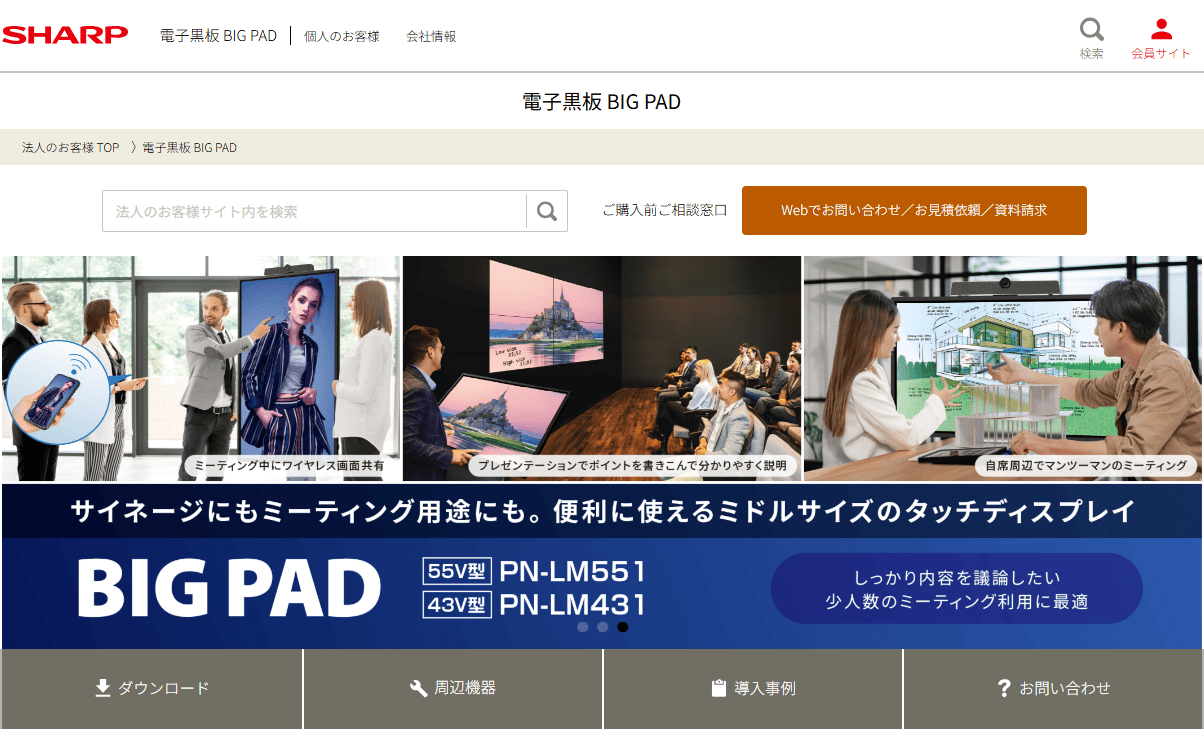The height and width of the screenshot is (729, 1204).
Task: Click the サイネージにもミーティング用途にも headline
Action: (x=602, y=512)
